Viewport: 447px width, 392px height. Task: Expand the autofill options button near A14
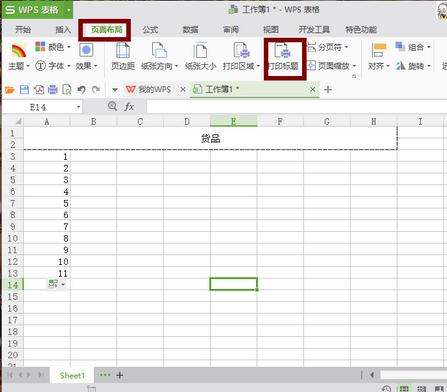tap(57, 284)
